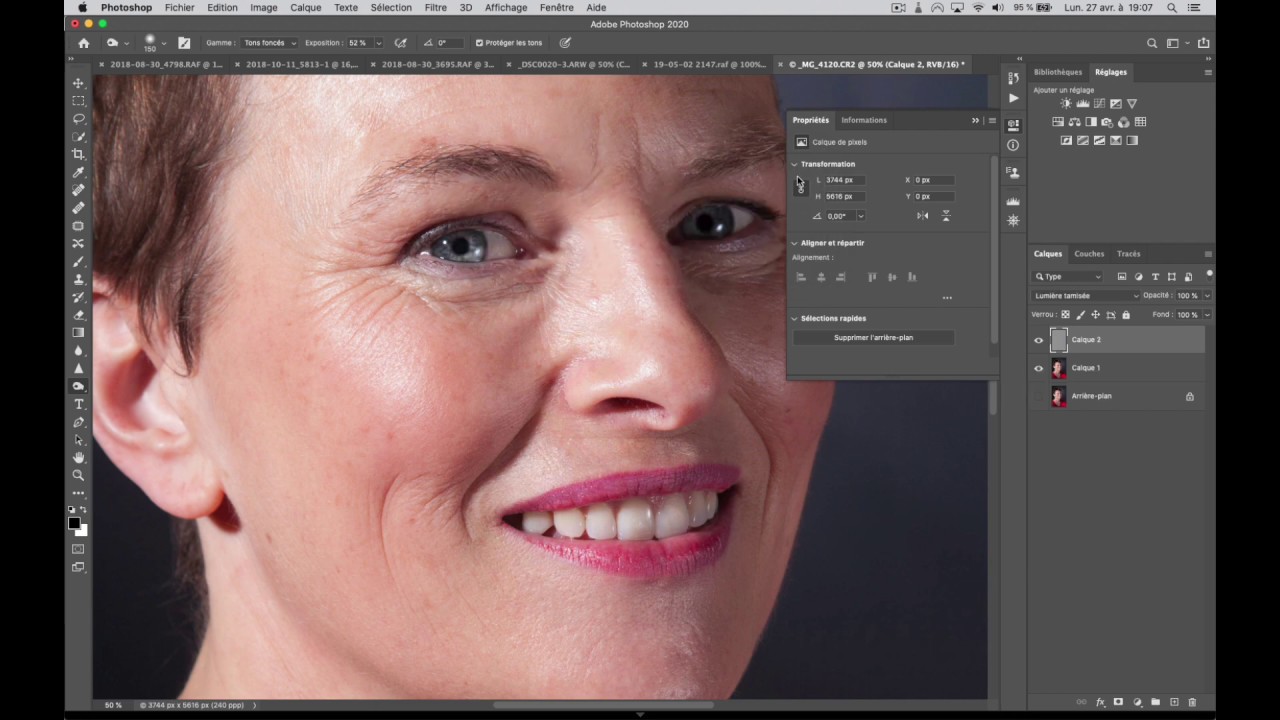Click more alignment options ellipsis

[947, 298]
